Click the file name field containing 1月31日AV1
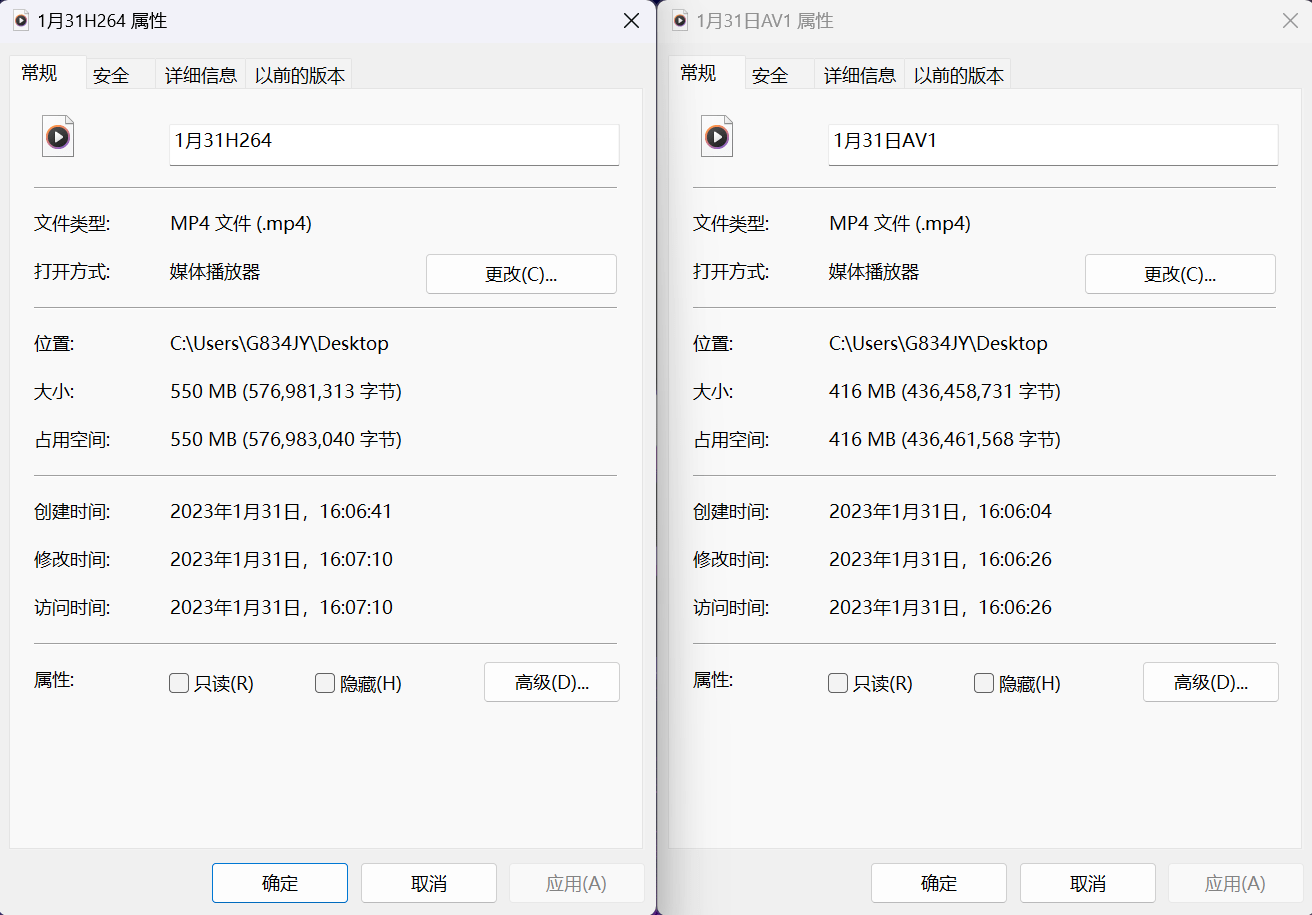The width and height of the screenshot is (1312, 915). click(x=1054, y=144)
